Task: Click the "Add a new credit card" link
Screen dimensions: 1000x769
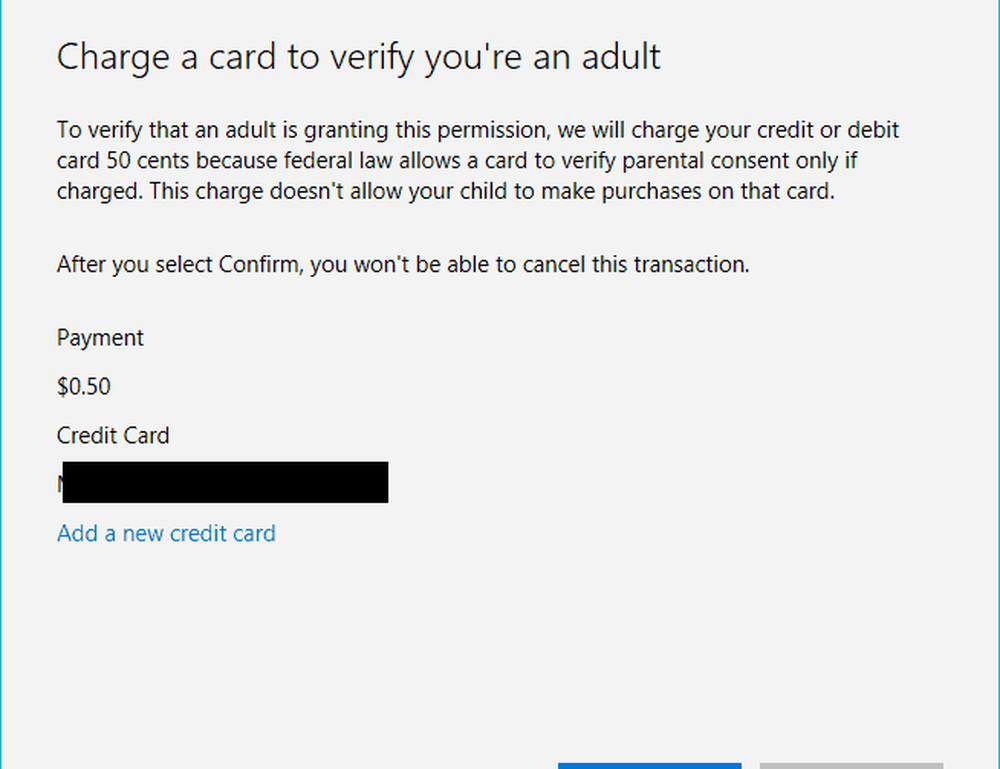Action: (x=166, y=534)
